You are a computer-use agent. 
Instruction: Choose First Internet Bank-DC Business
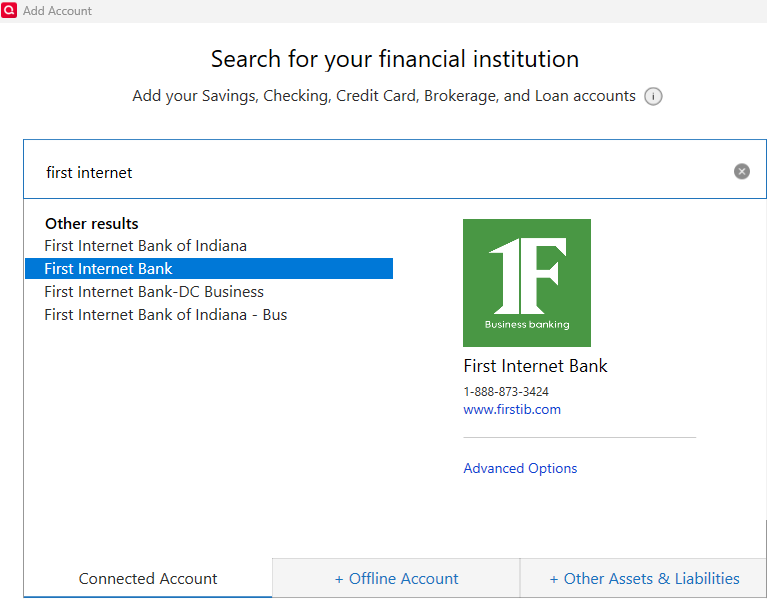pyautogui.click(x=154, y=292)
